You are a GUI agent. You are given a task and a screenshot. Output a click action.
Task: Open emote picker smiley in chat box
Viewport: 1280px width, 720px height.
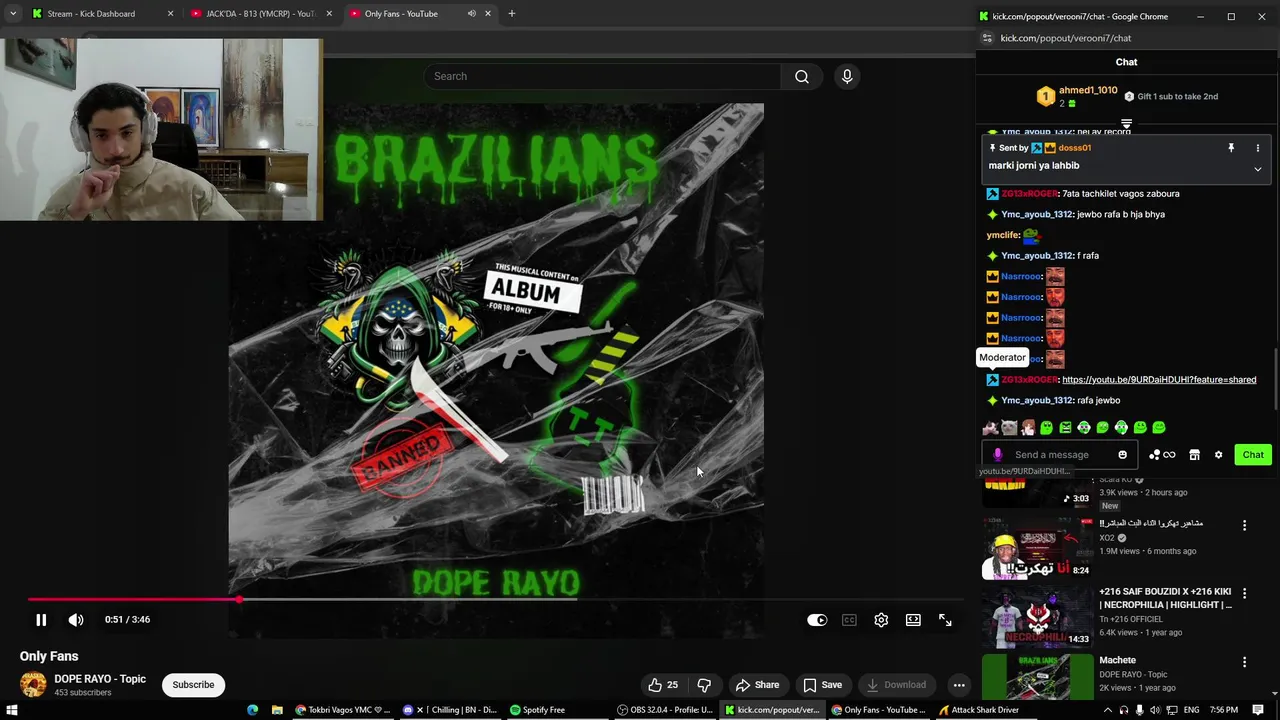[x=1122, y=455]
